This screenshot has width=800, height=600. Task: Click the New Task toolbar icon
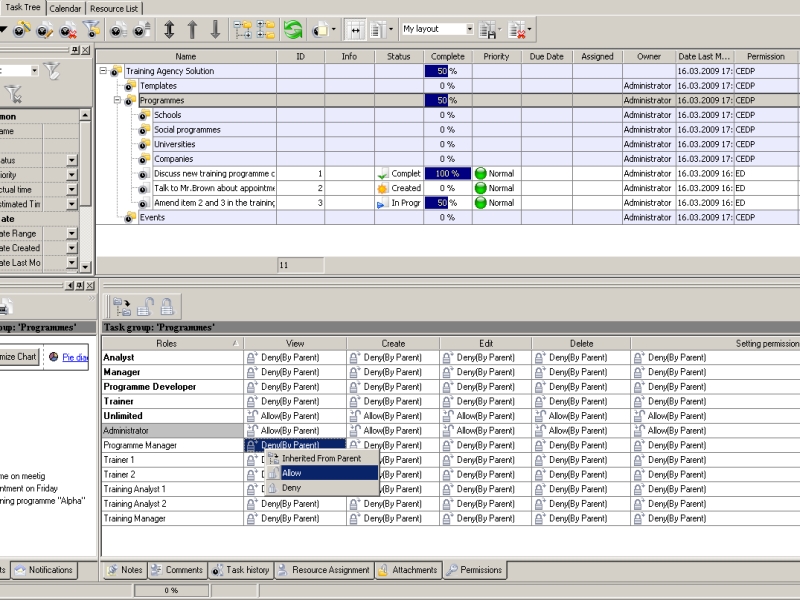[x=21, y=30]
